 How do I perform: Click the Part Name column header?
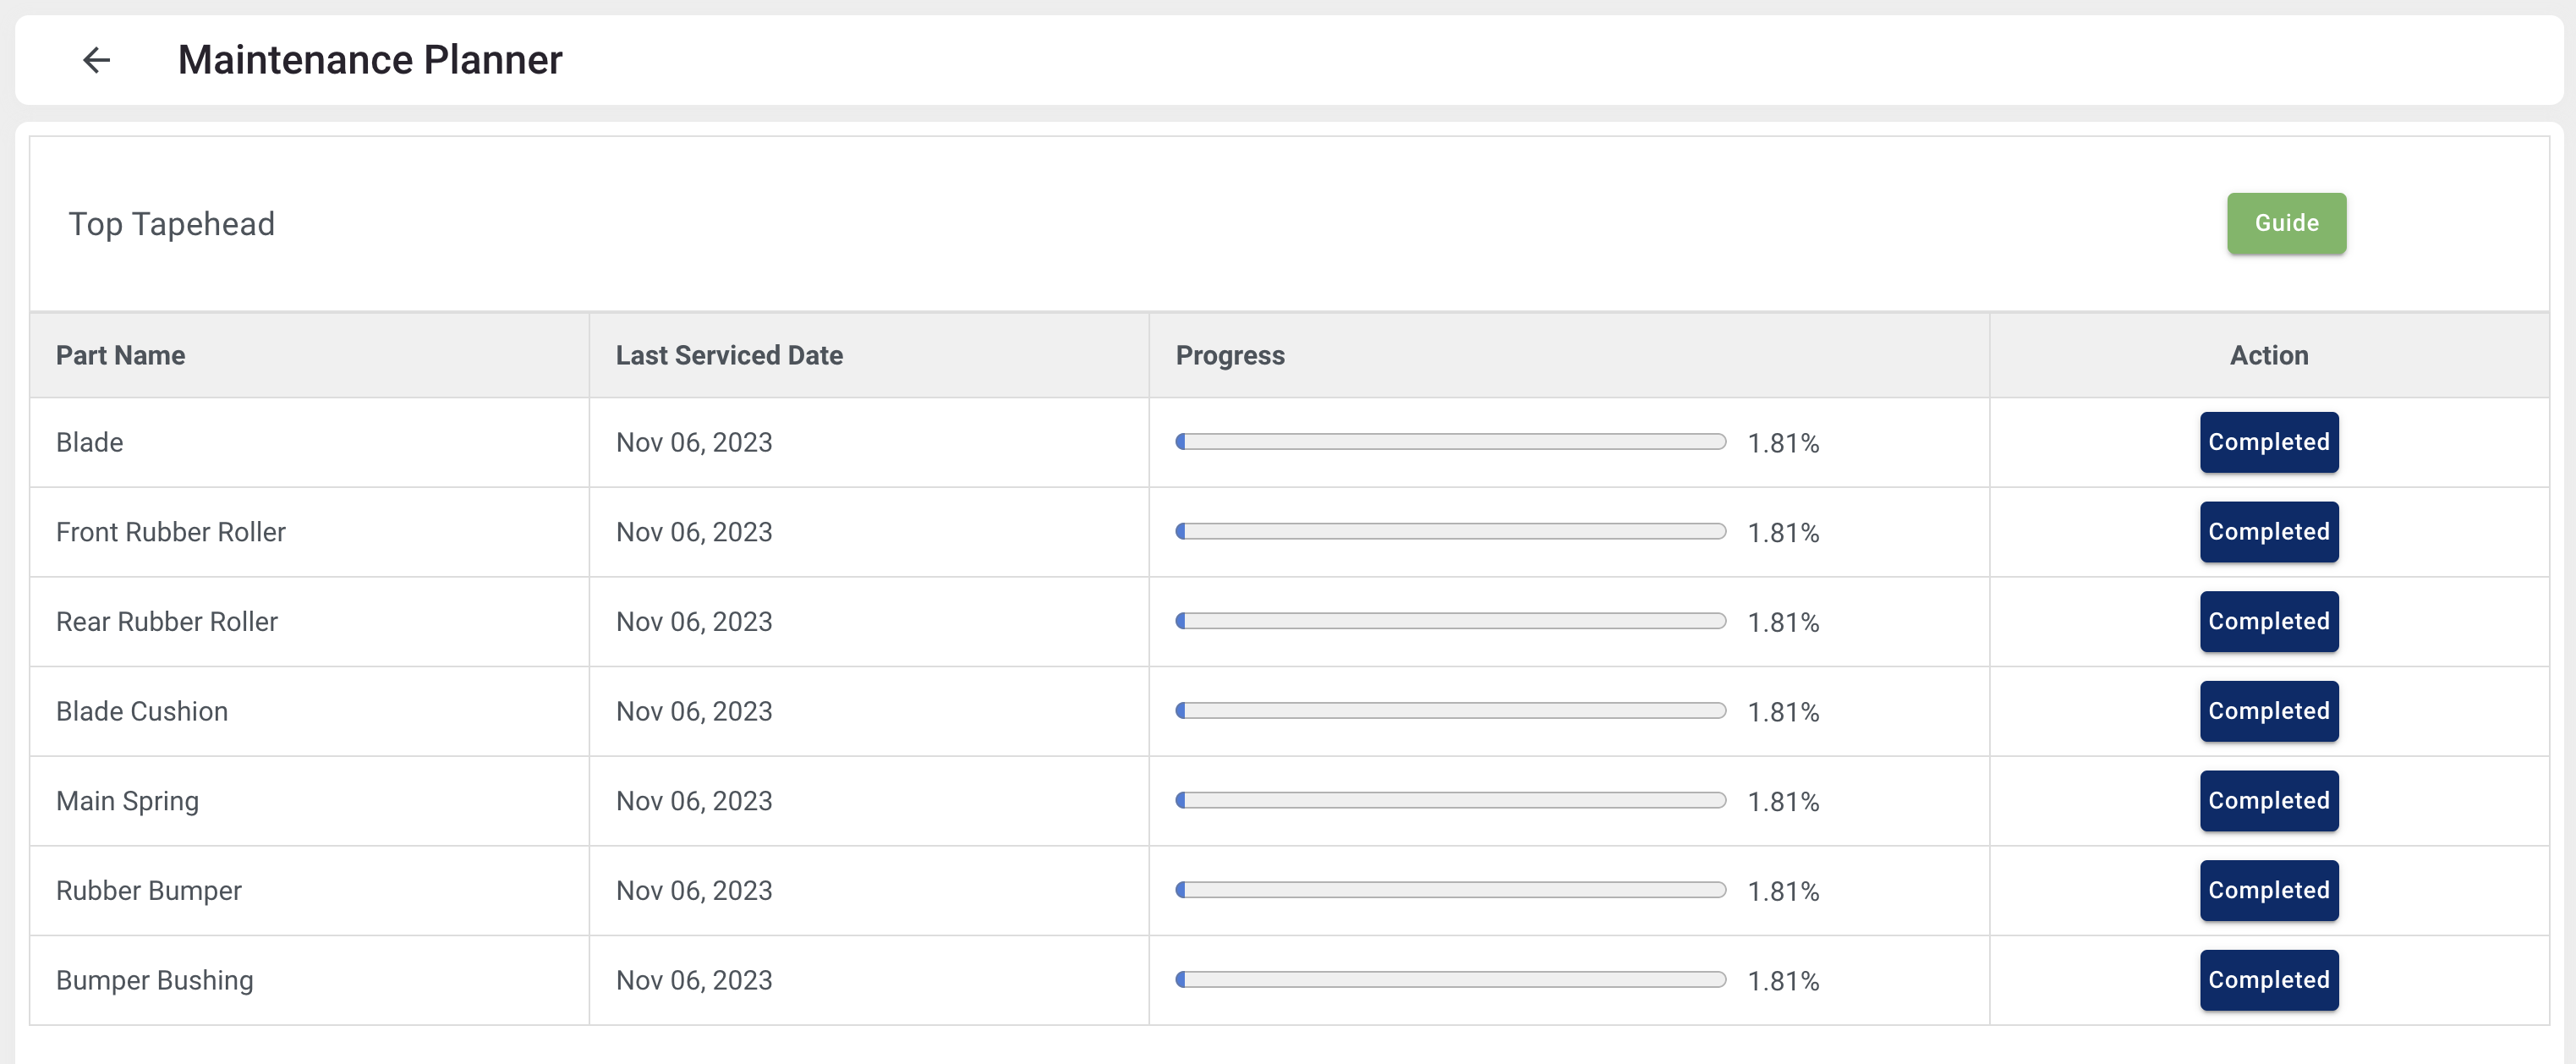(x=120, y=355)
